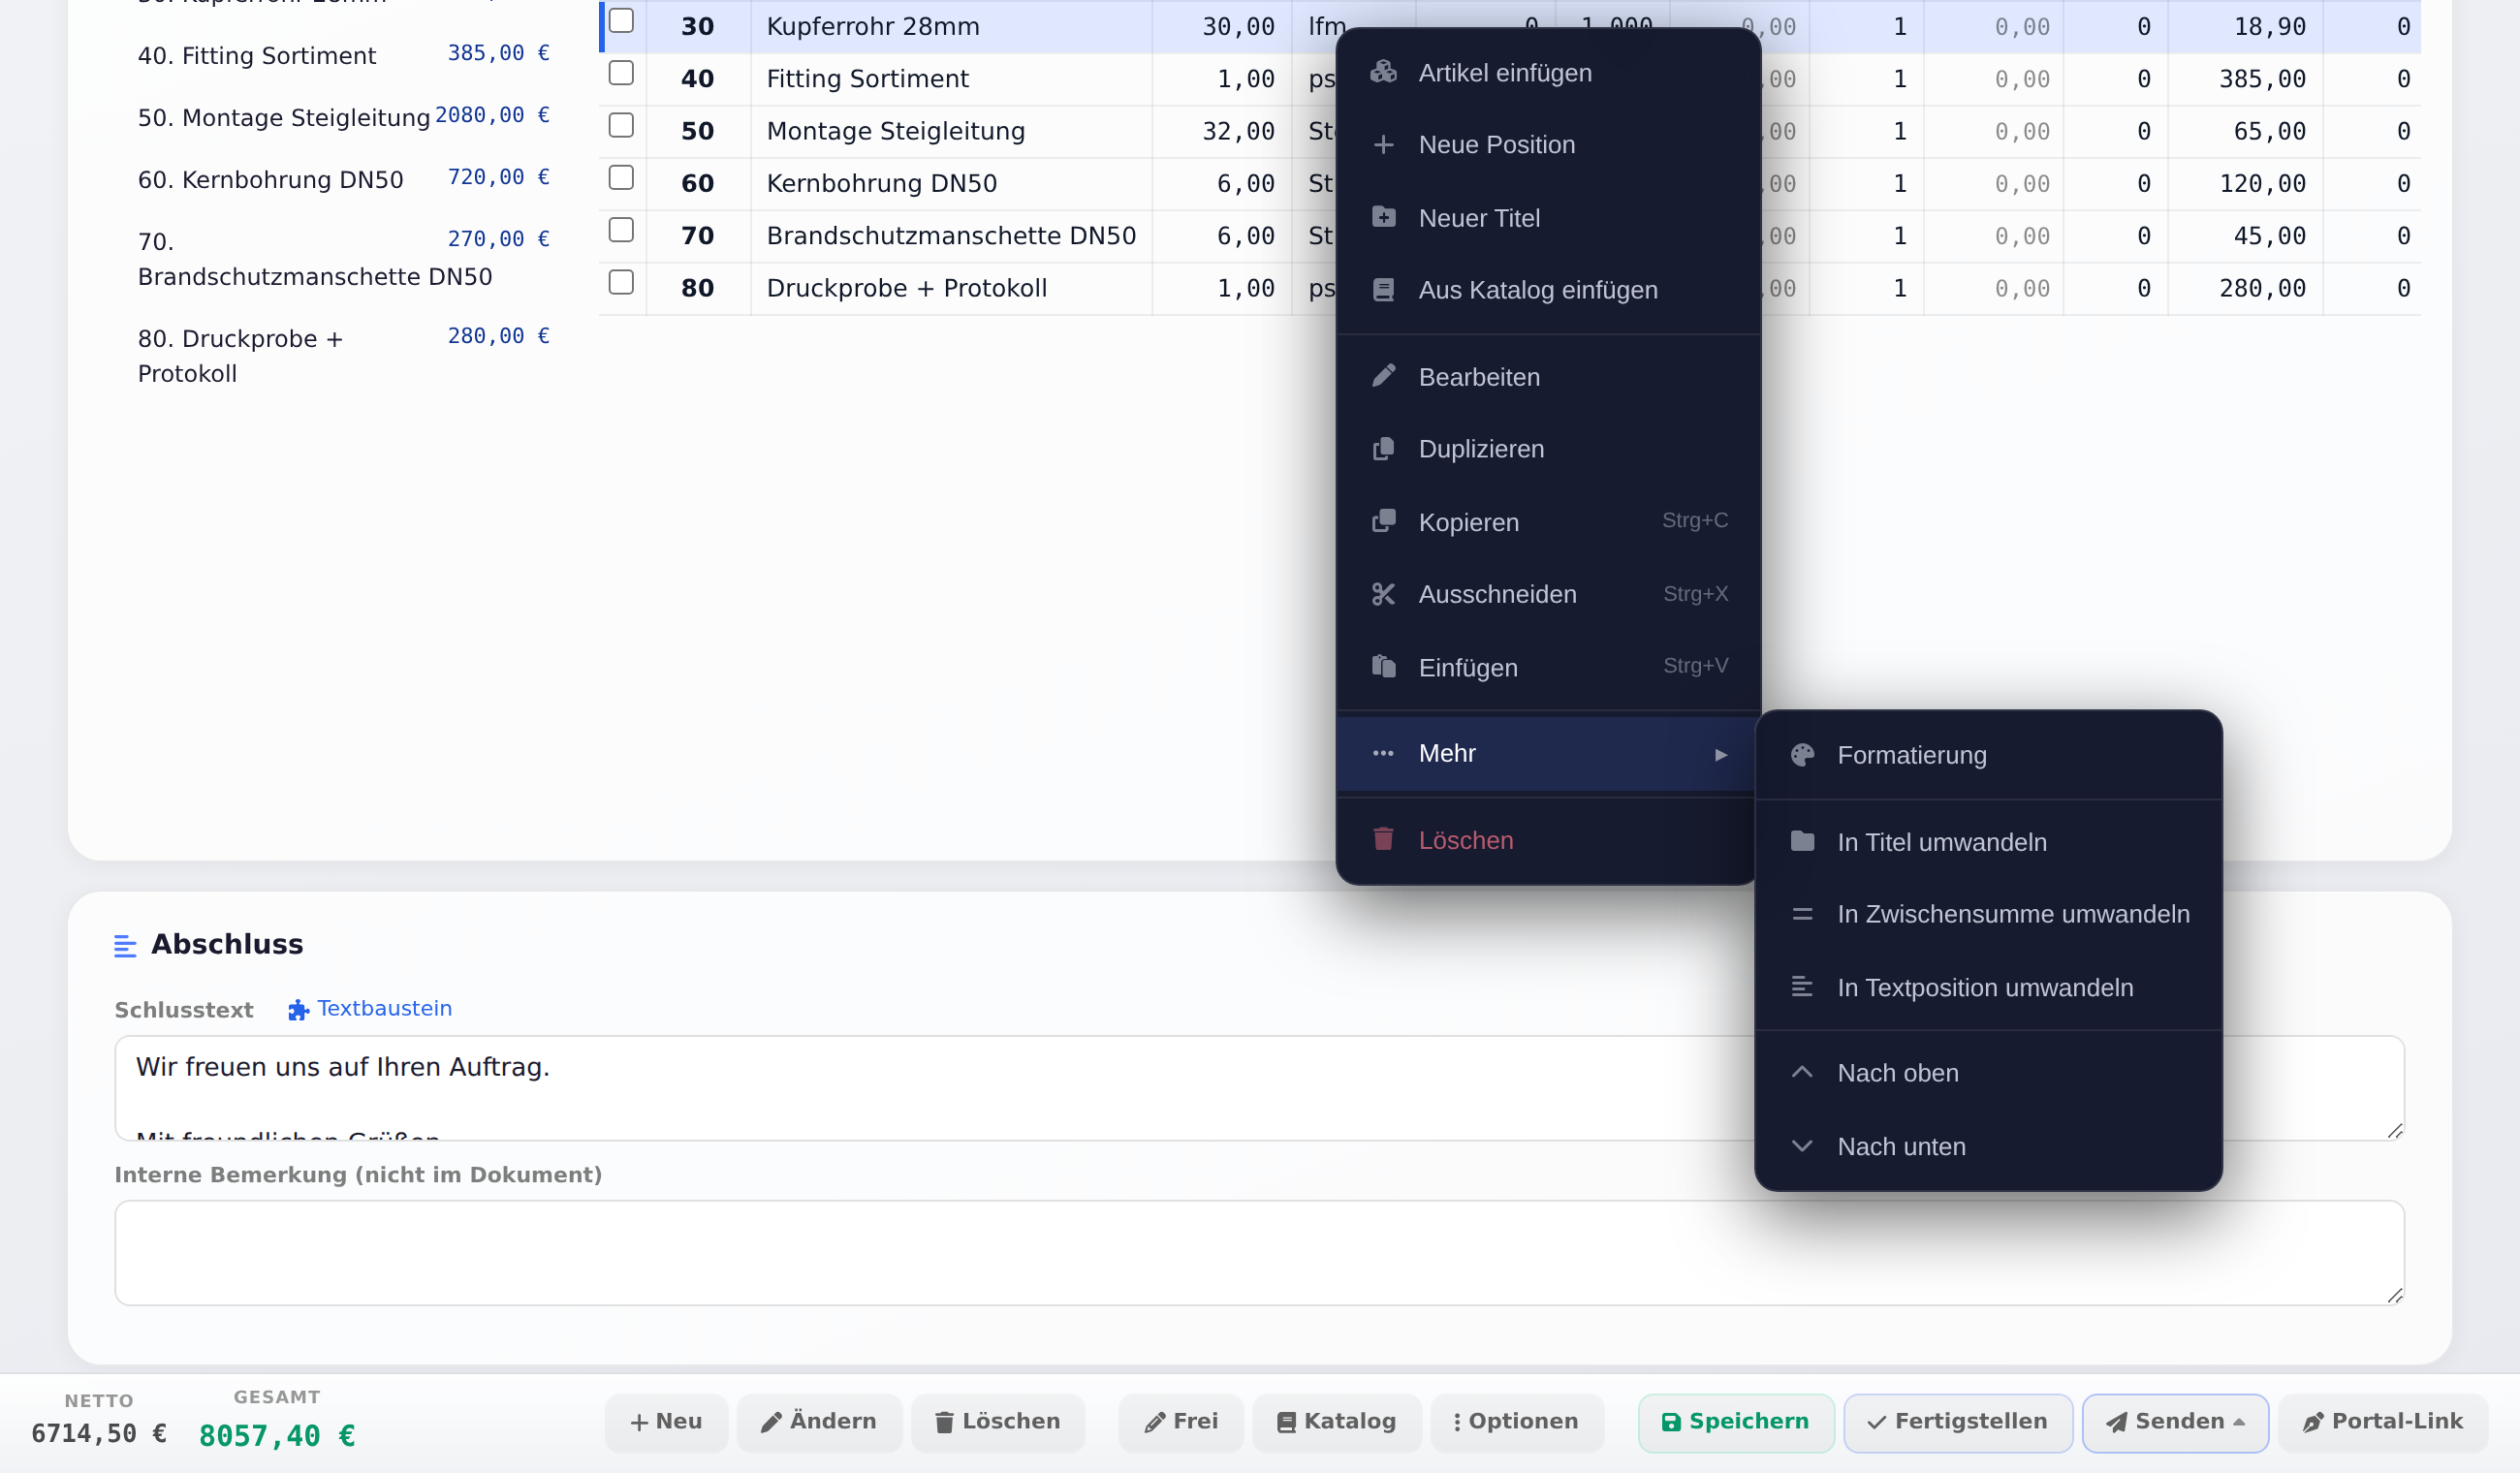Select Formatierung in the submenu
The width and height of the screenshot is (2520, 1473).
tap(1988, 755)
